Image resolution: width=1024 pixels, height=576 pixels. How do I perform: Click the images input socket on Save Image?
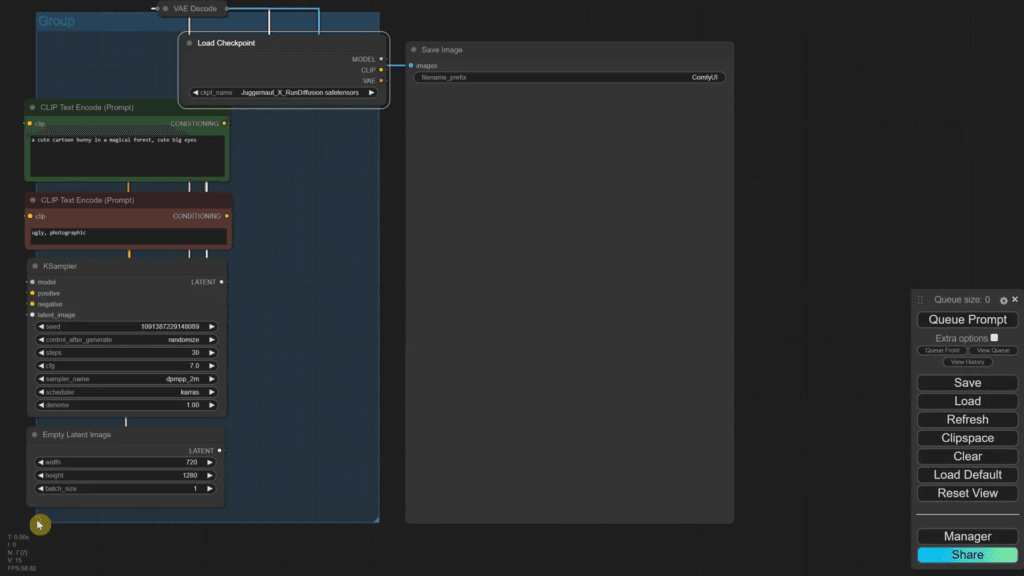tap(411, 65)
